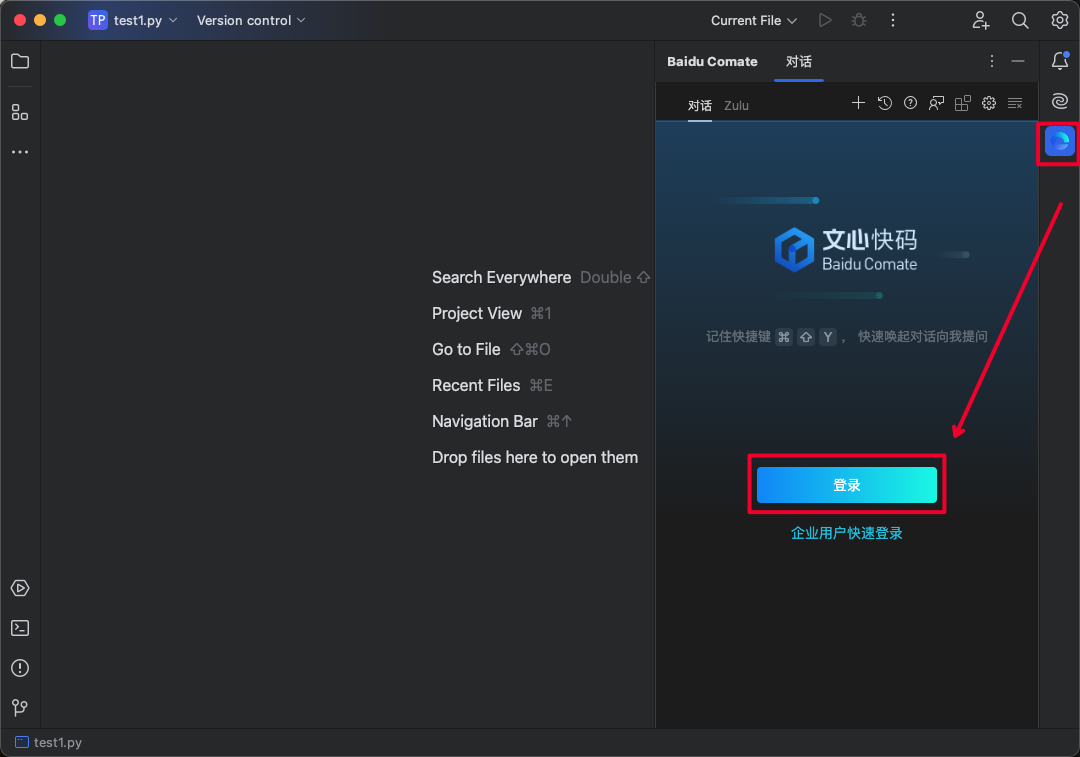The image size is (1080, 757).
Task: Open the Problems tool window icon
Action: point(20,668)
